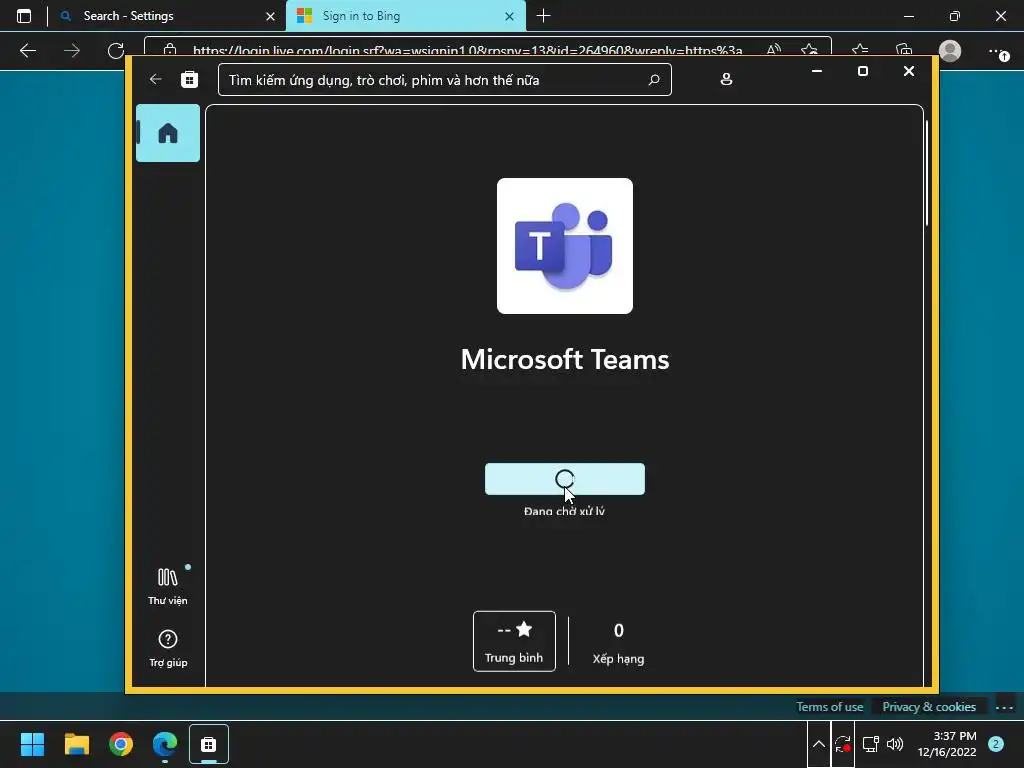This screenshot has height=768, width=1024.
Task: Open Privacy & cookies link
Action: click(929, 707)
